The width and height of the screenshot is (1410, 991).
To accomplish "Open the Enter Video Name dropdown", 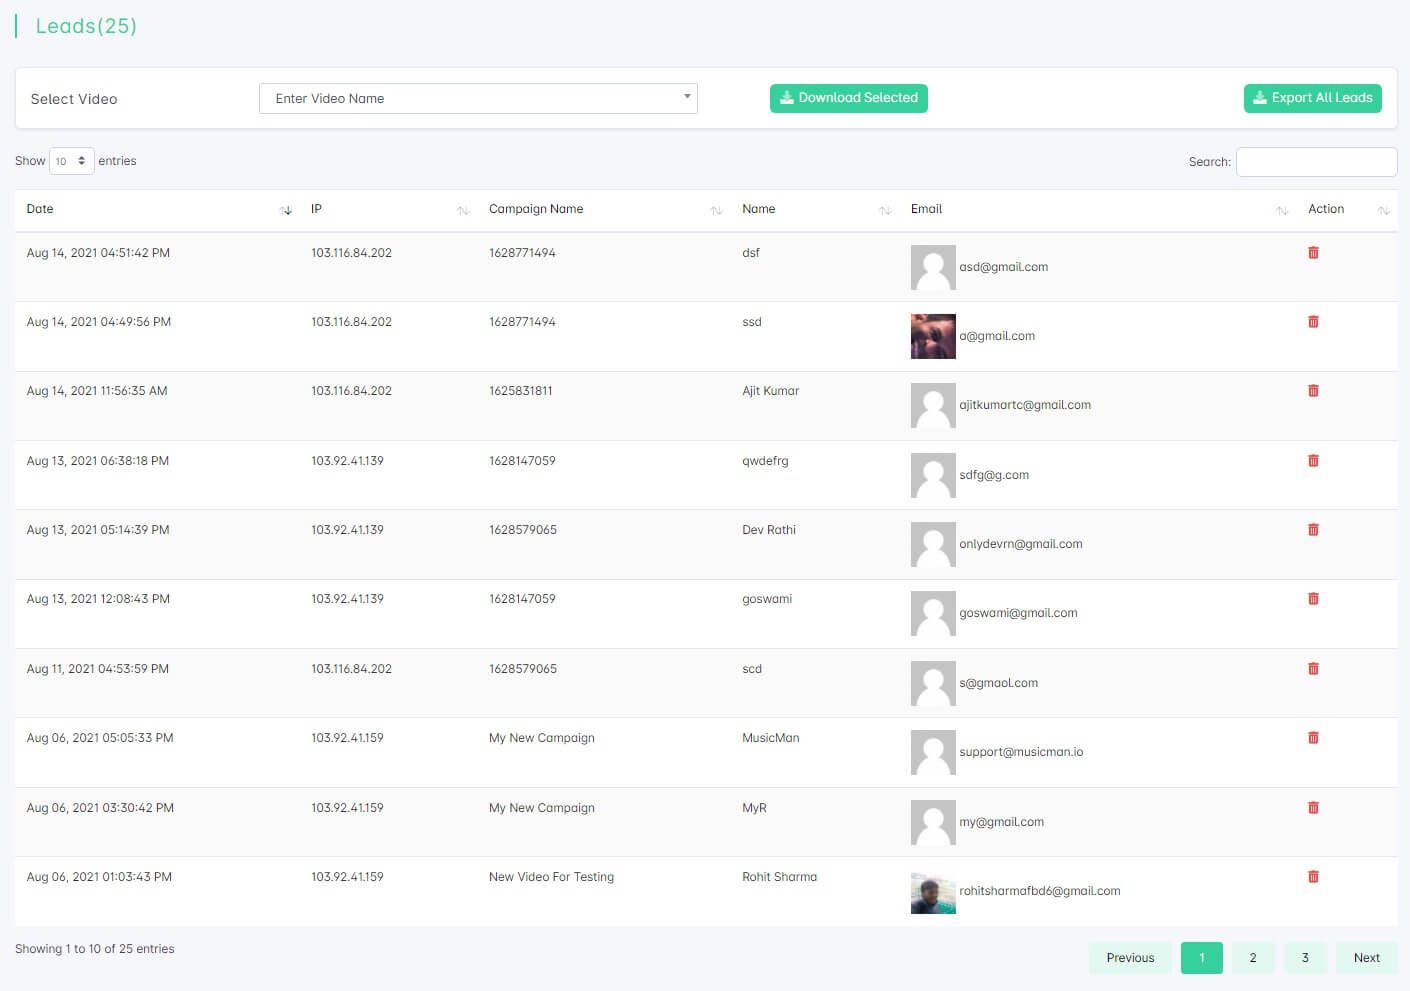I will click(x=478, y=98).
